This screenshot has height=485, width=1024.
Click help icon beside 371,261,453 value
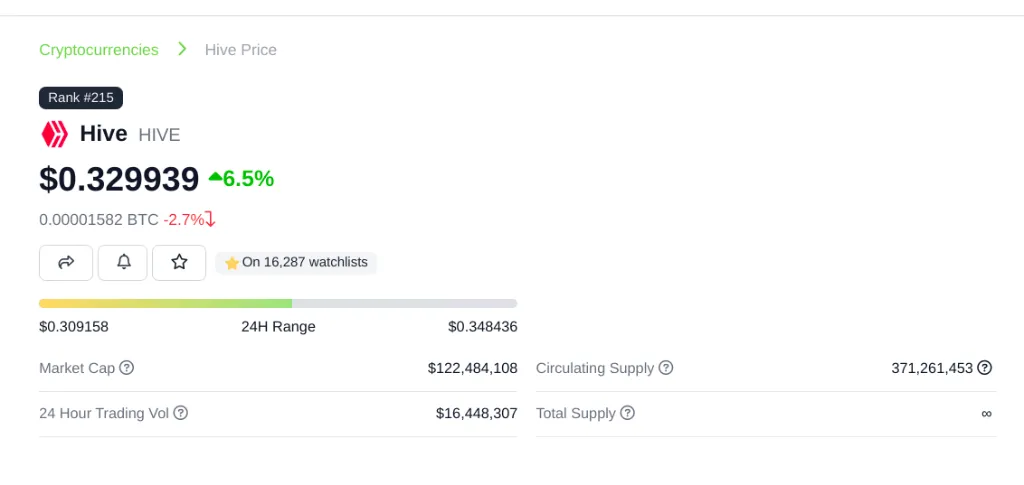point(984,368)
